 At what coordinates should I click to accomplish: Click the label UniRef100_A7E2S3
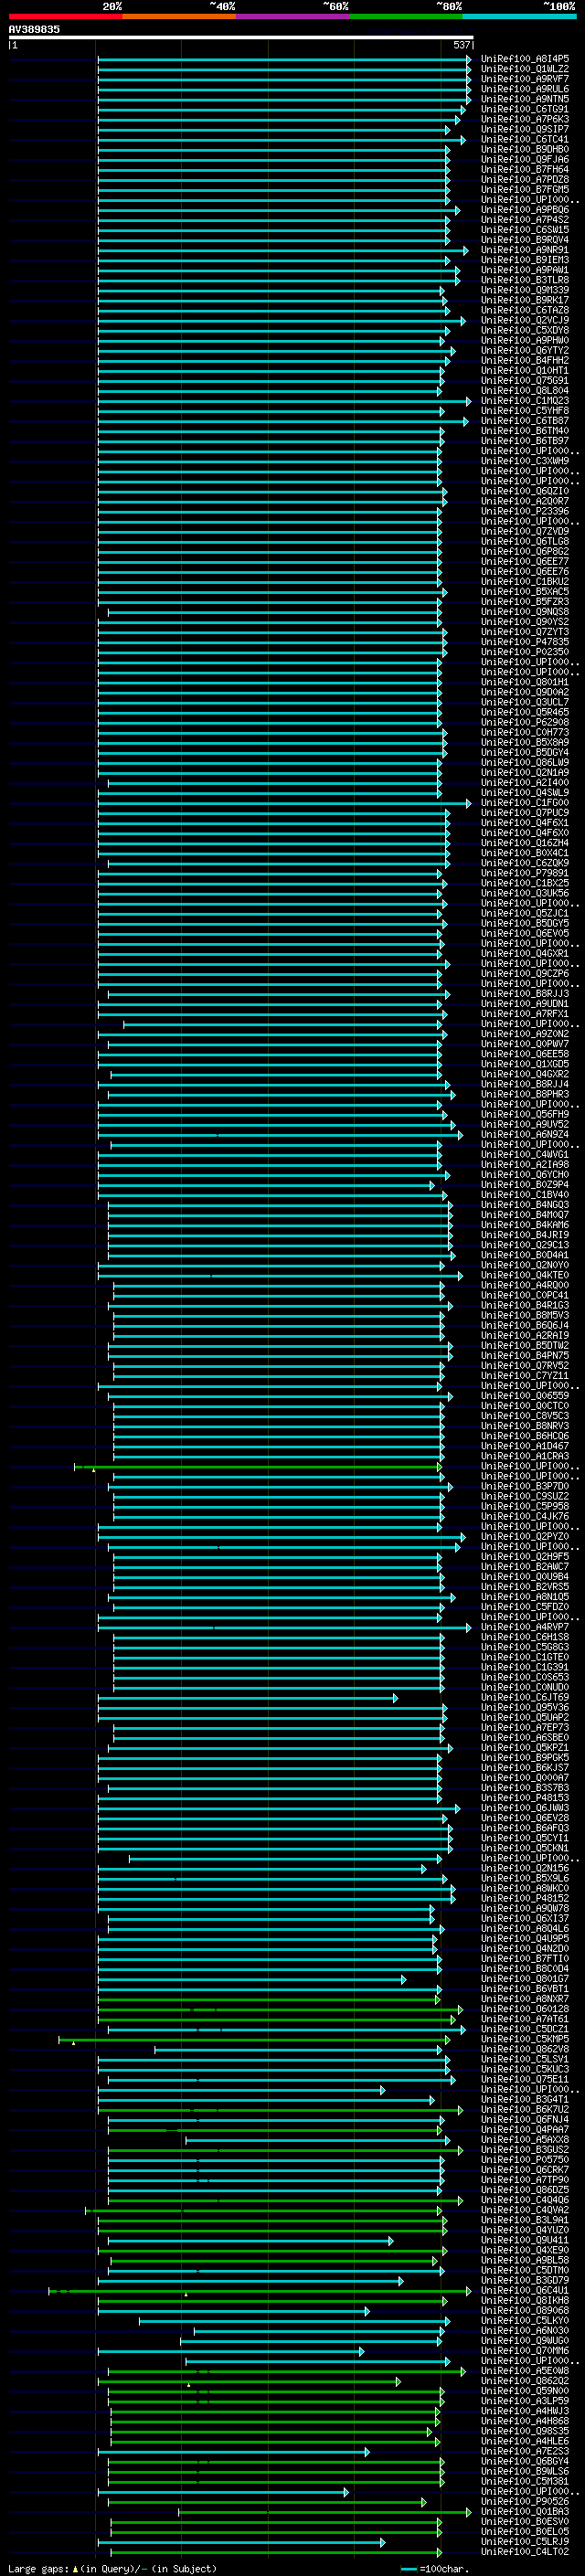click(525, 2451)
